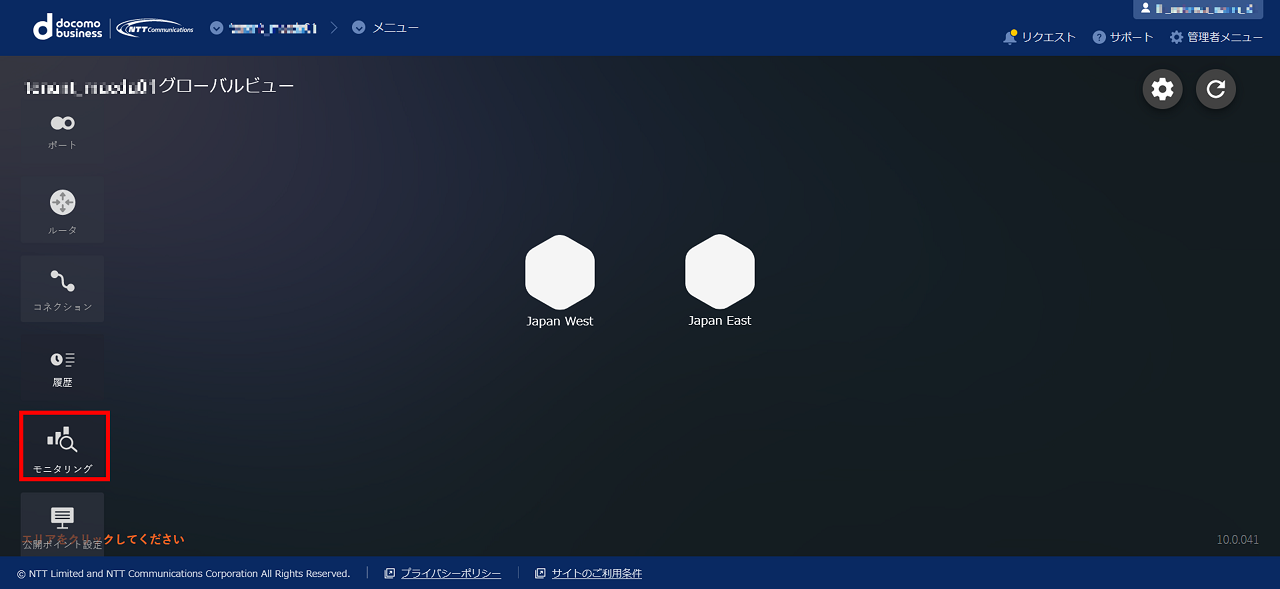
Task: Open the user account badge
Action: (x=1195, y=9)
